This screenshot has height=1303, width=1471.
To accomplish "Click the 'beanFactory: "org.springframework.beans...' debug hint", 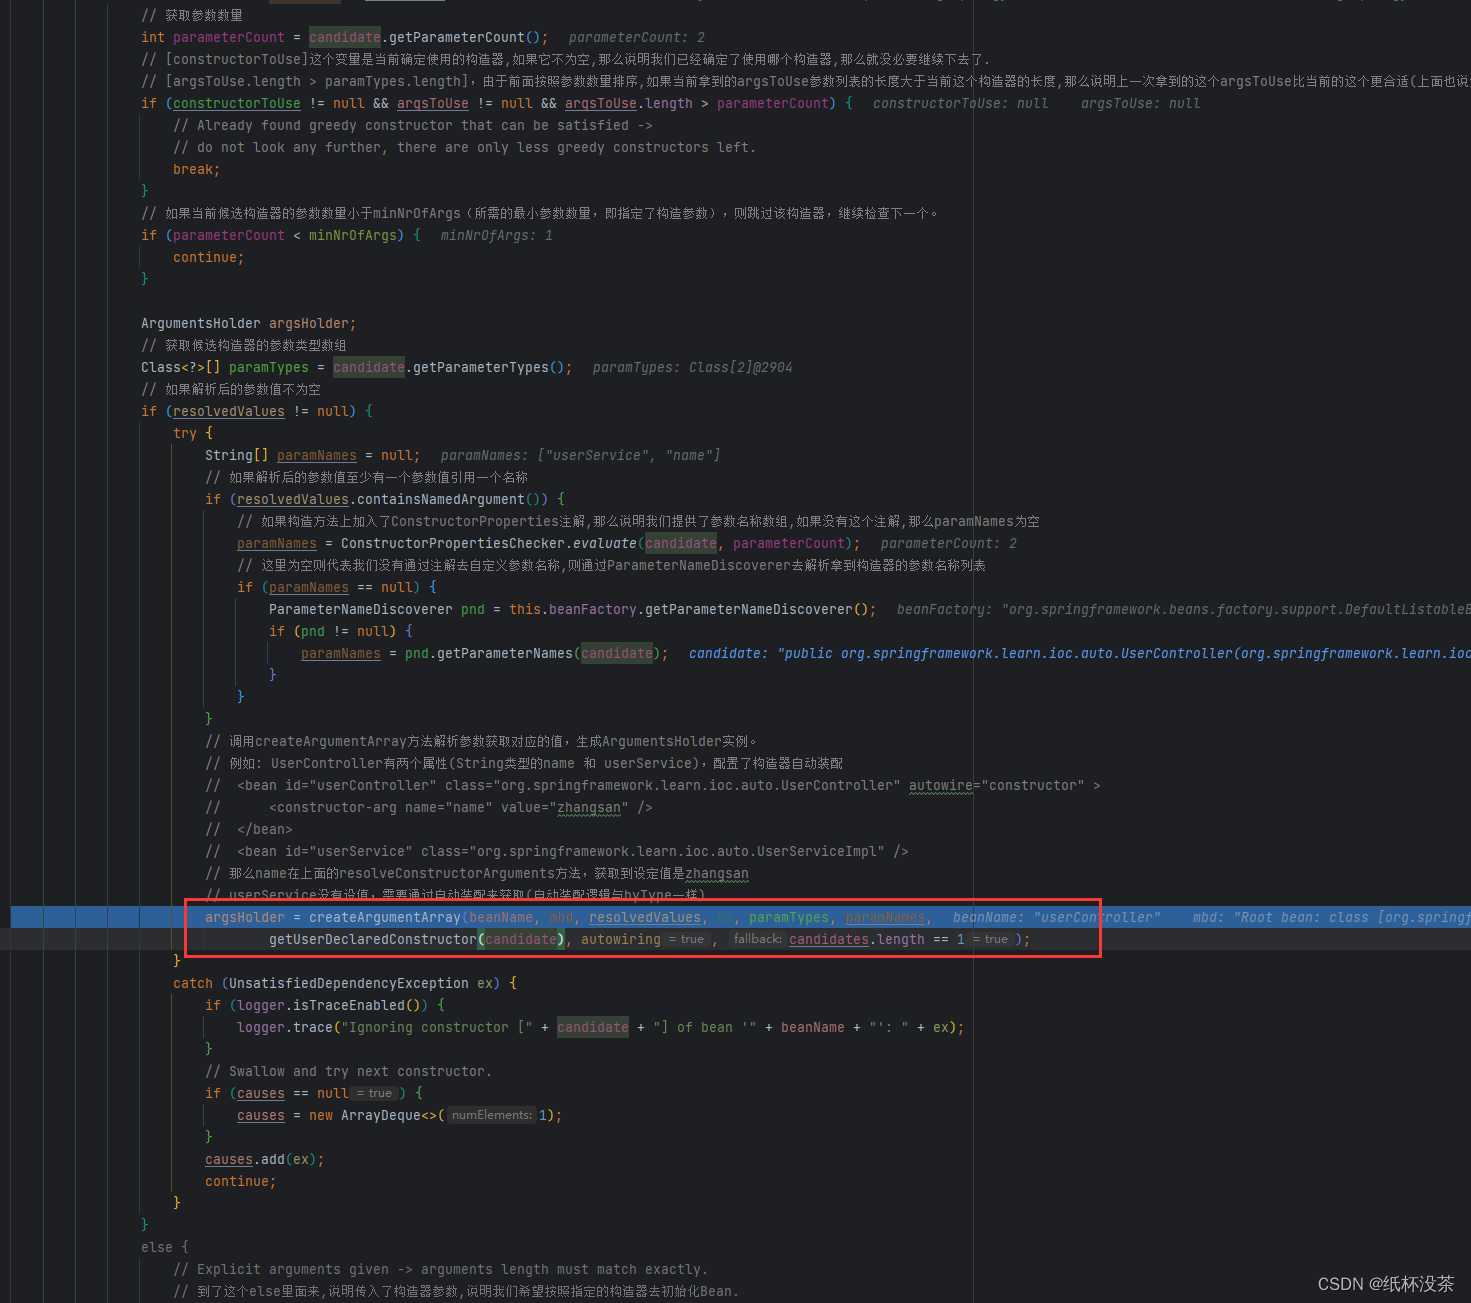I will pyautogui.click(x=1183, y=609).
